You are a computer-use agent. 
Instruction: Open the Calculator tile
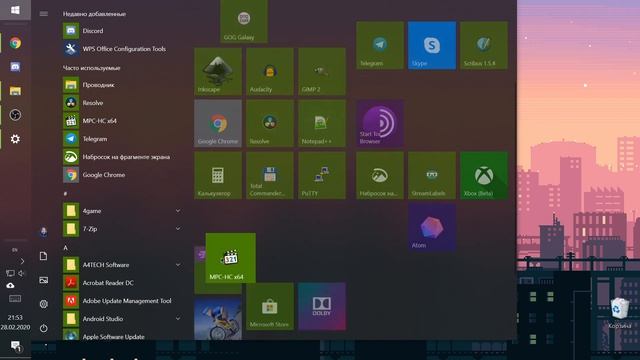[x=218, y=176]
